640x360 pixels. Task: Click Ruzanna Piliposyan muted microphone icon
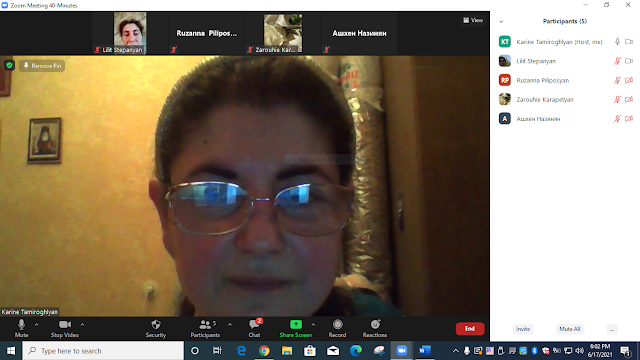[x=617, y=80]
